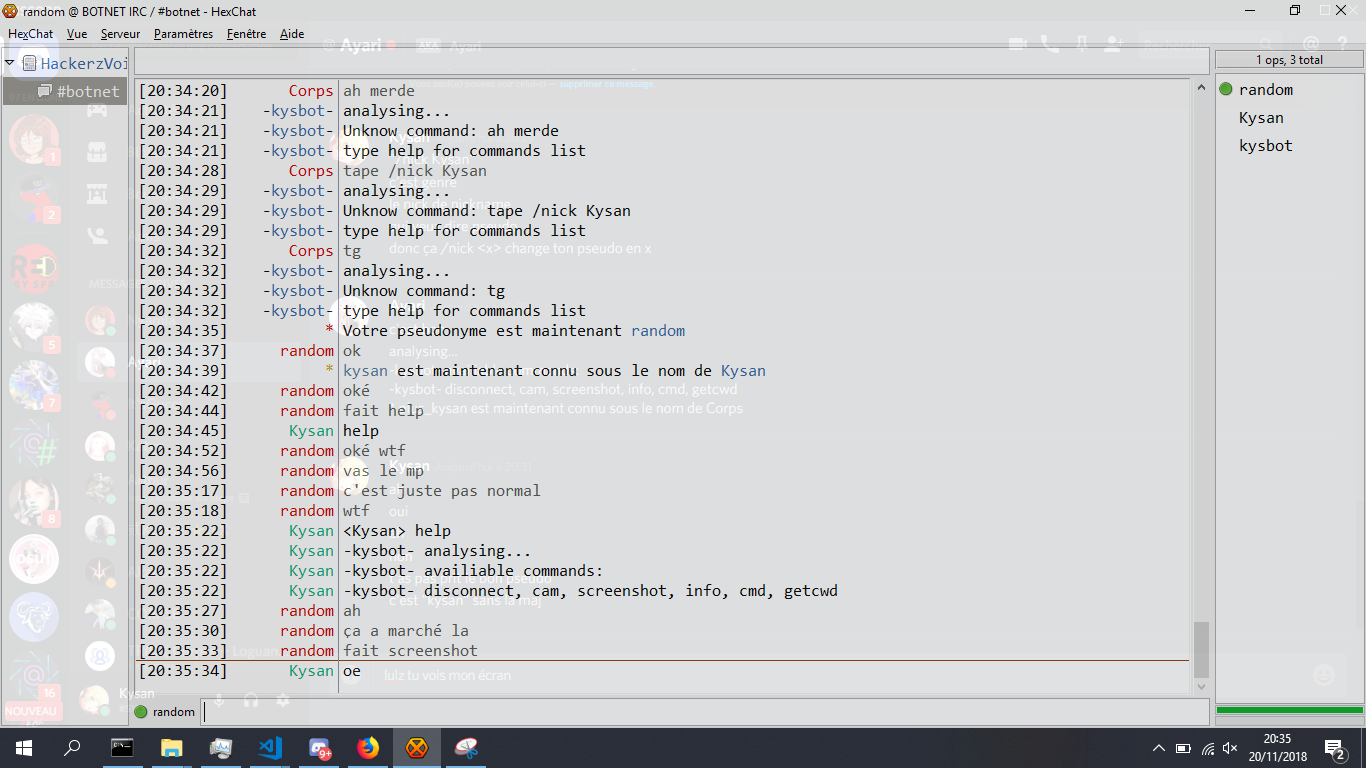Click the channel topic field above the chat
1366x768 pixels.
[671, 61]
